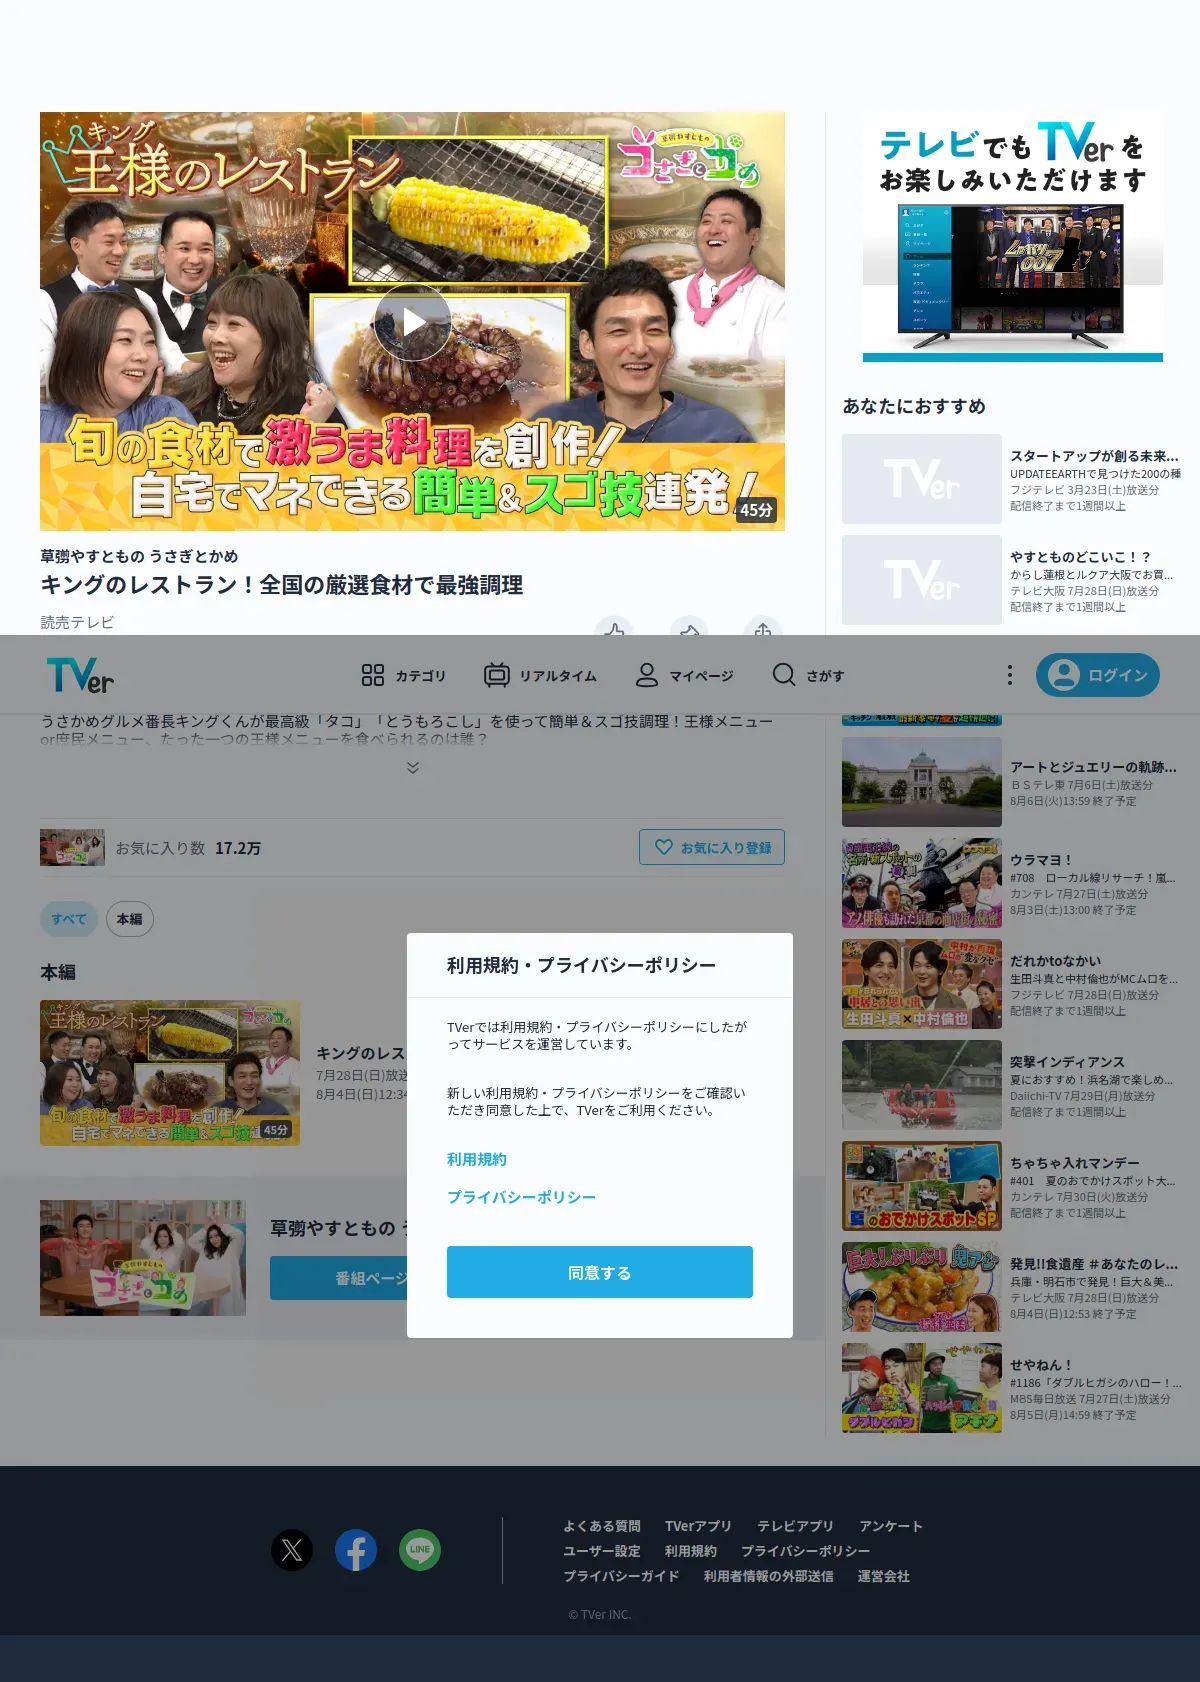Open 利用者情報の外部送信 footer link
Screen dimensions: 1200x1682
point(768,1576)
